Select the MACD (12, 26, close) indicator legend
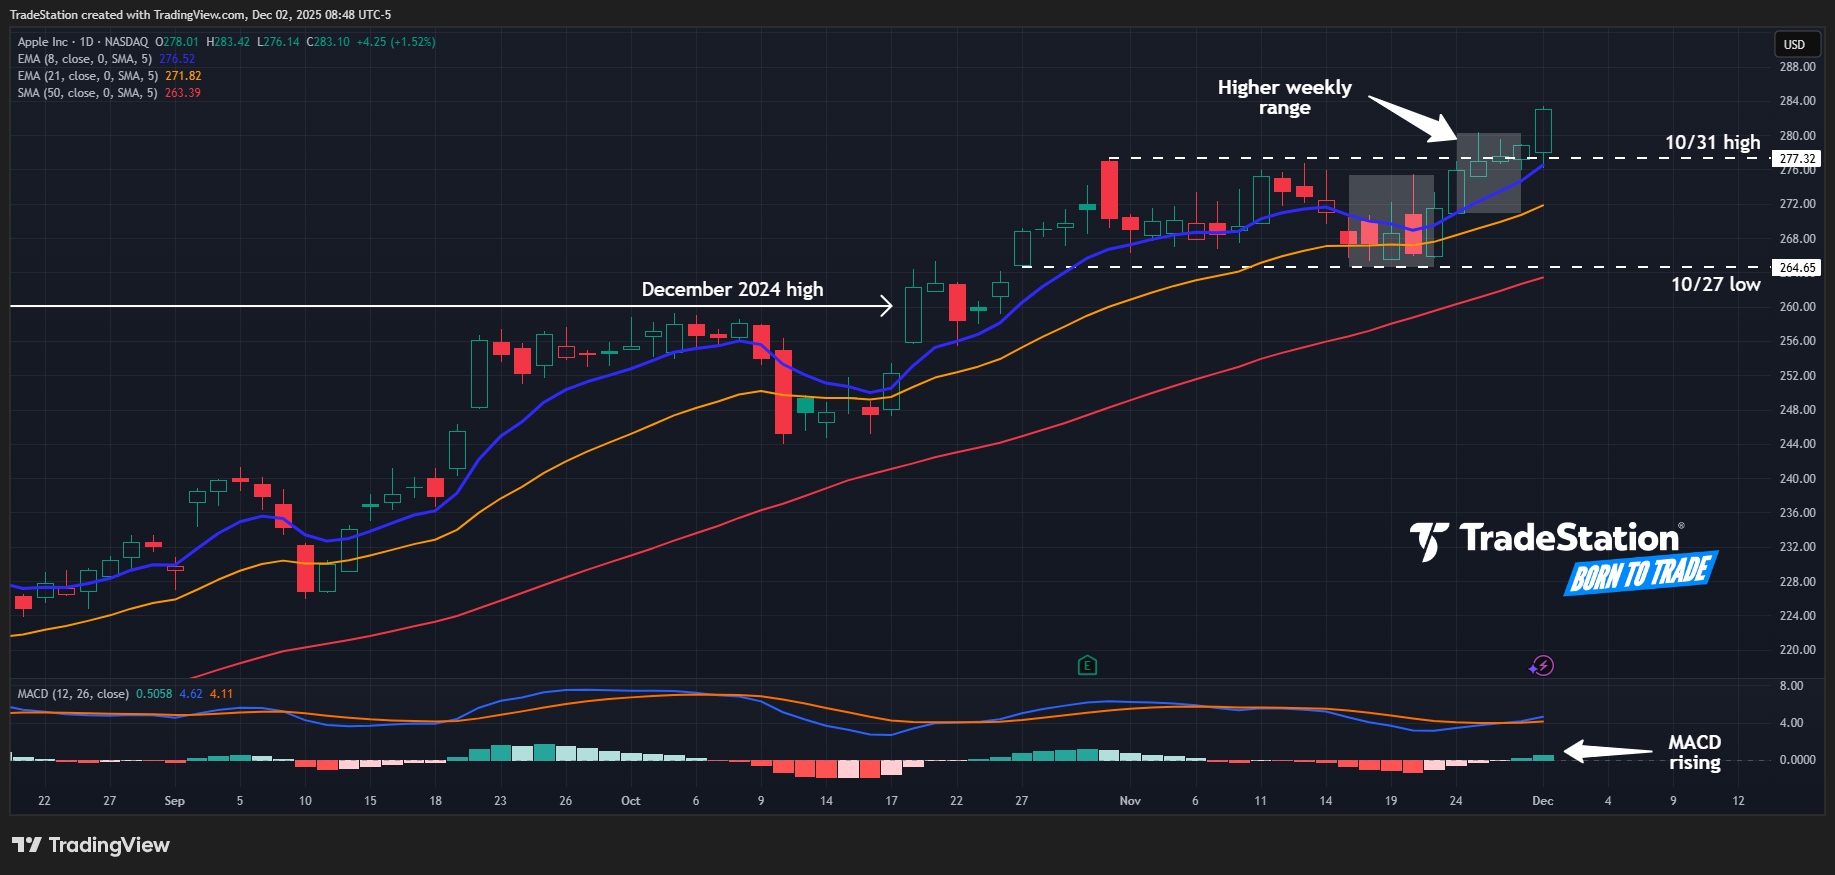Viewport: 1835px width, 875px height. [73, 694]
